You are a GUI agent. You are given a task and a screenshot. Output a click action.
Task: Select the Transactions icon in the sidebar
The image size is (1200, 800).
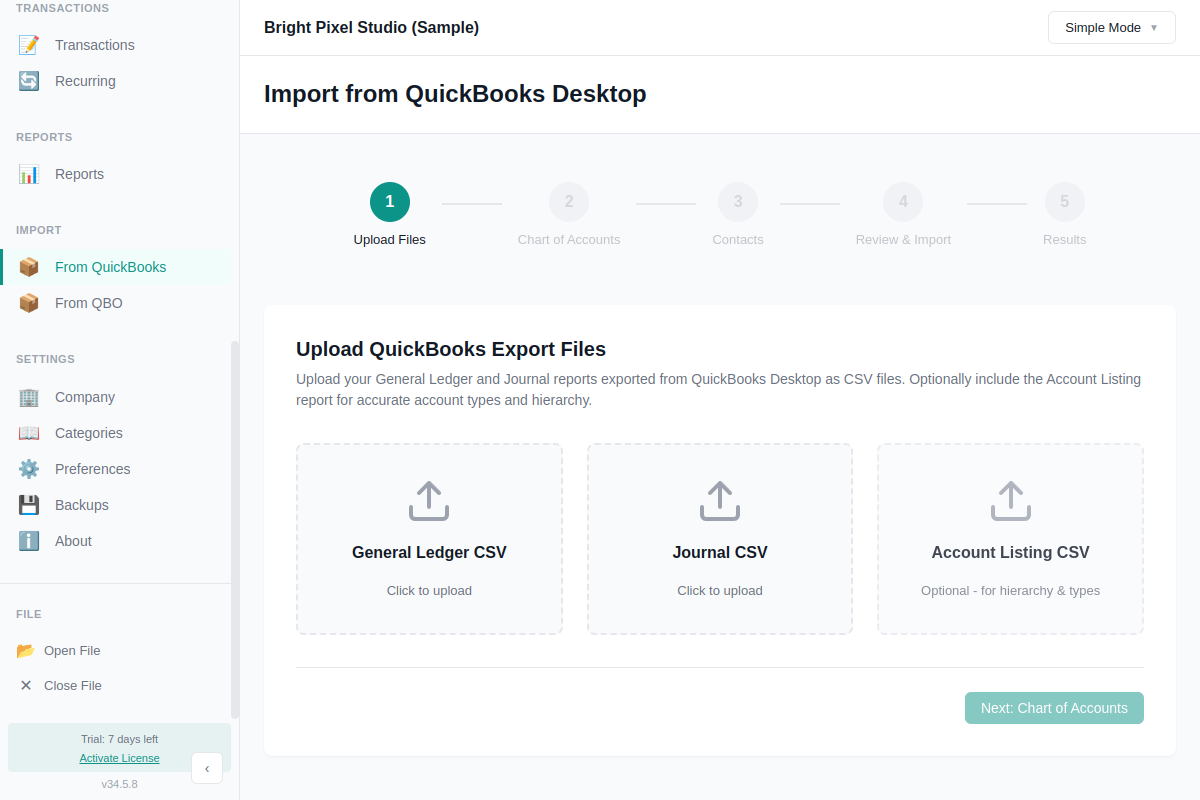point(27,44)
